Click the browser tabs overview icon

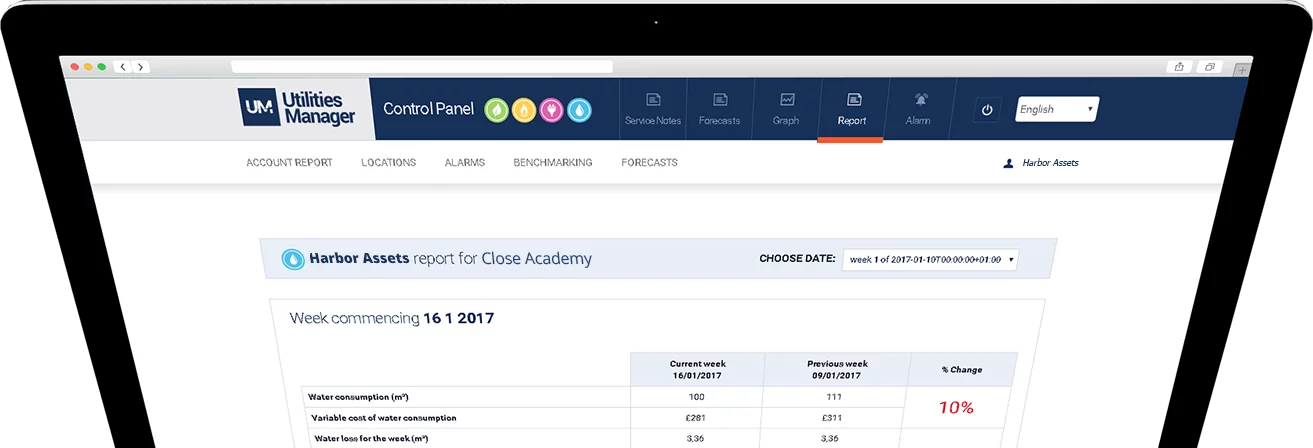coord(1210,67)
